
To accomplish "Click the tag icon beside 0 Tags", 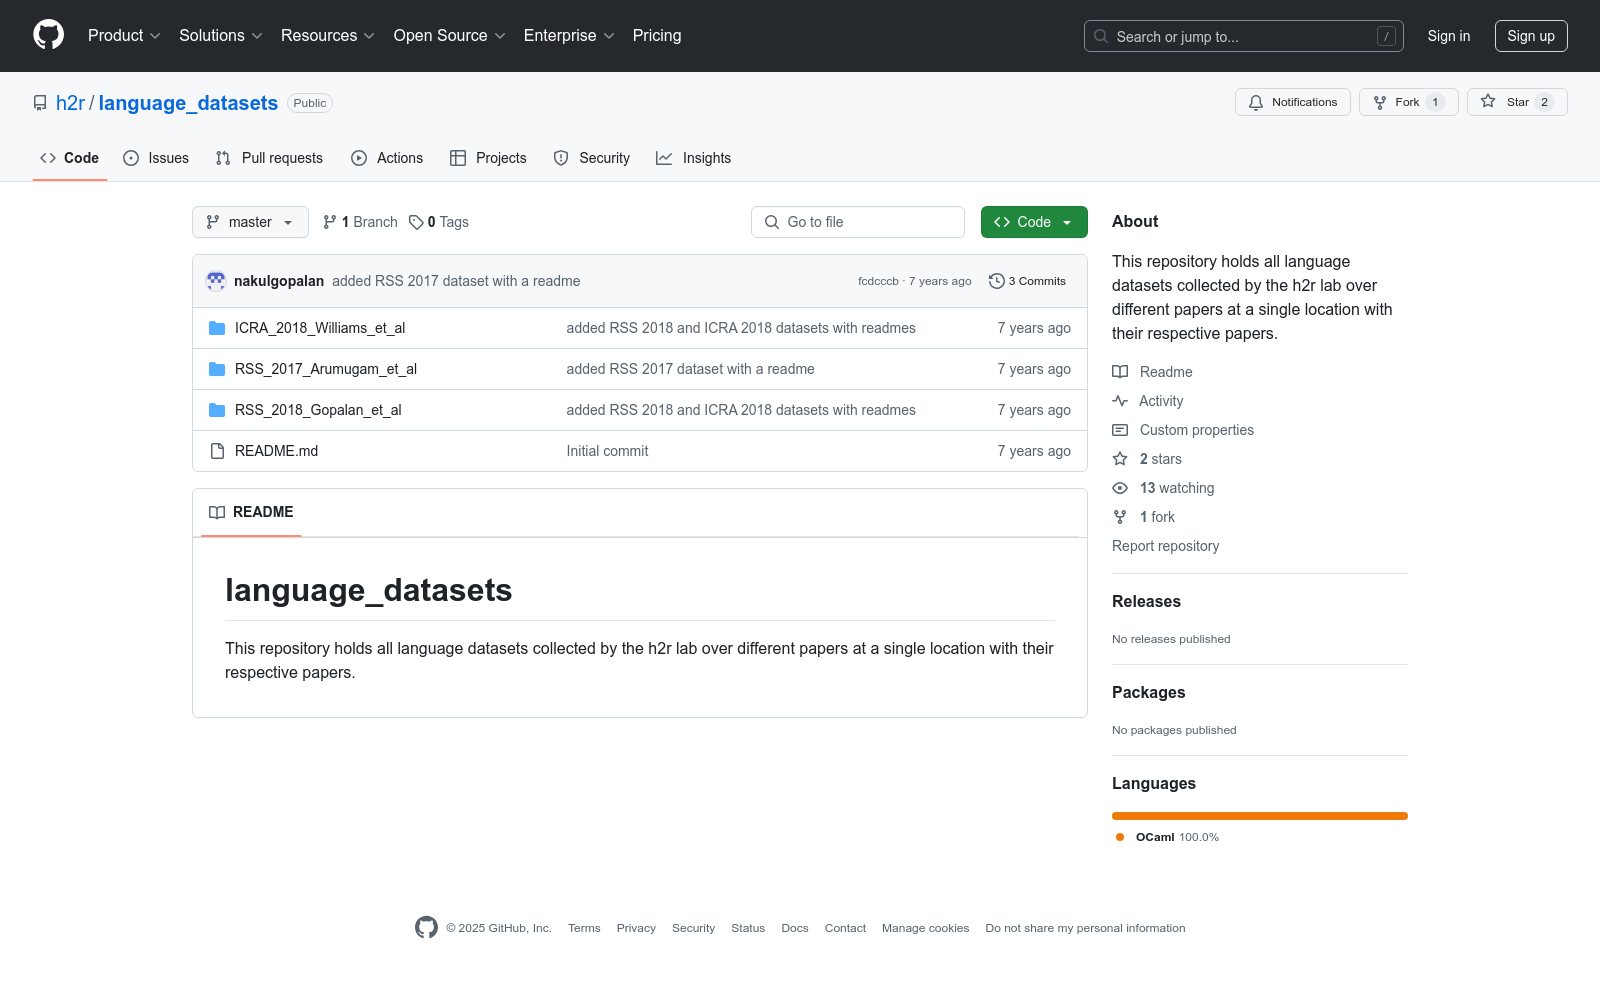I will 416,222.
